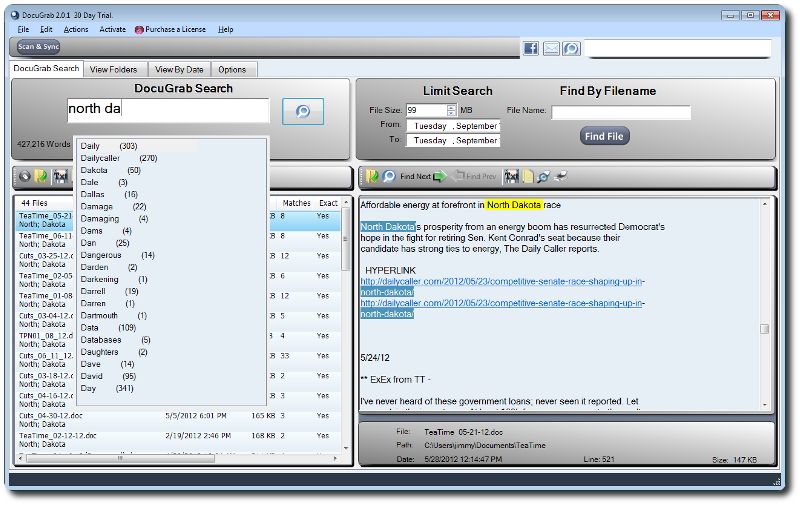Open the Activate menu
This screenshot has width=800, height=505.
112,30
